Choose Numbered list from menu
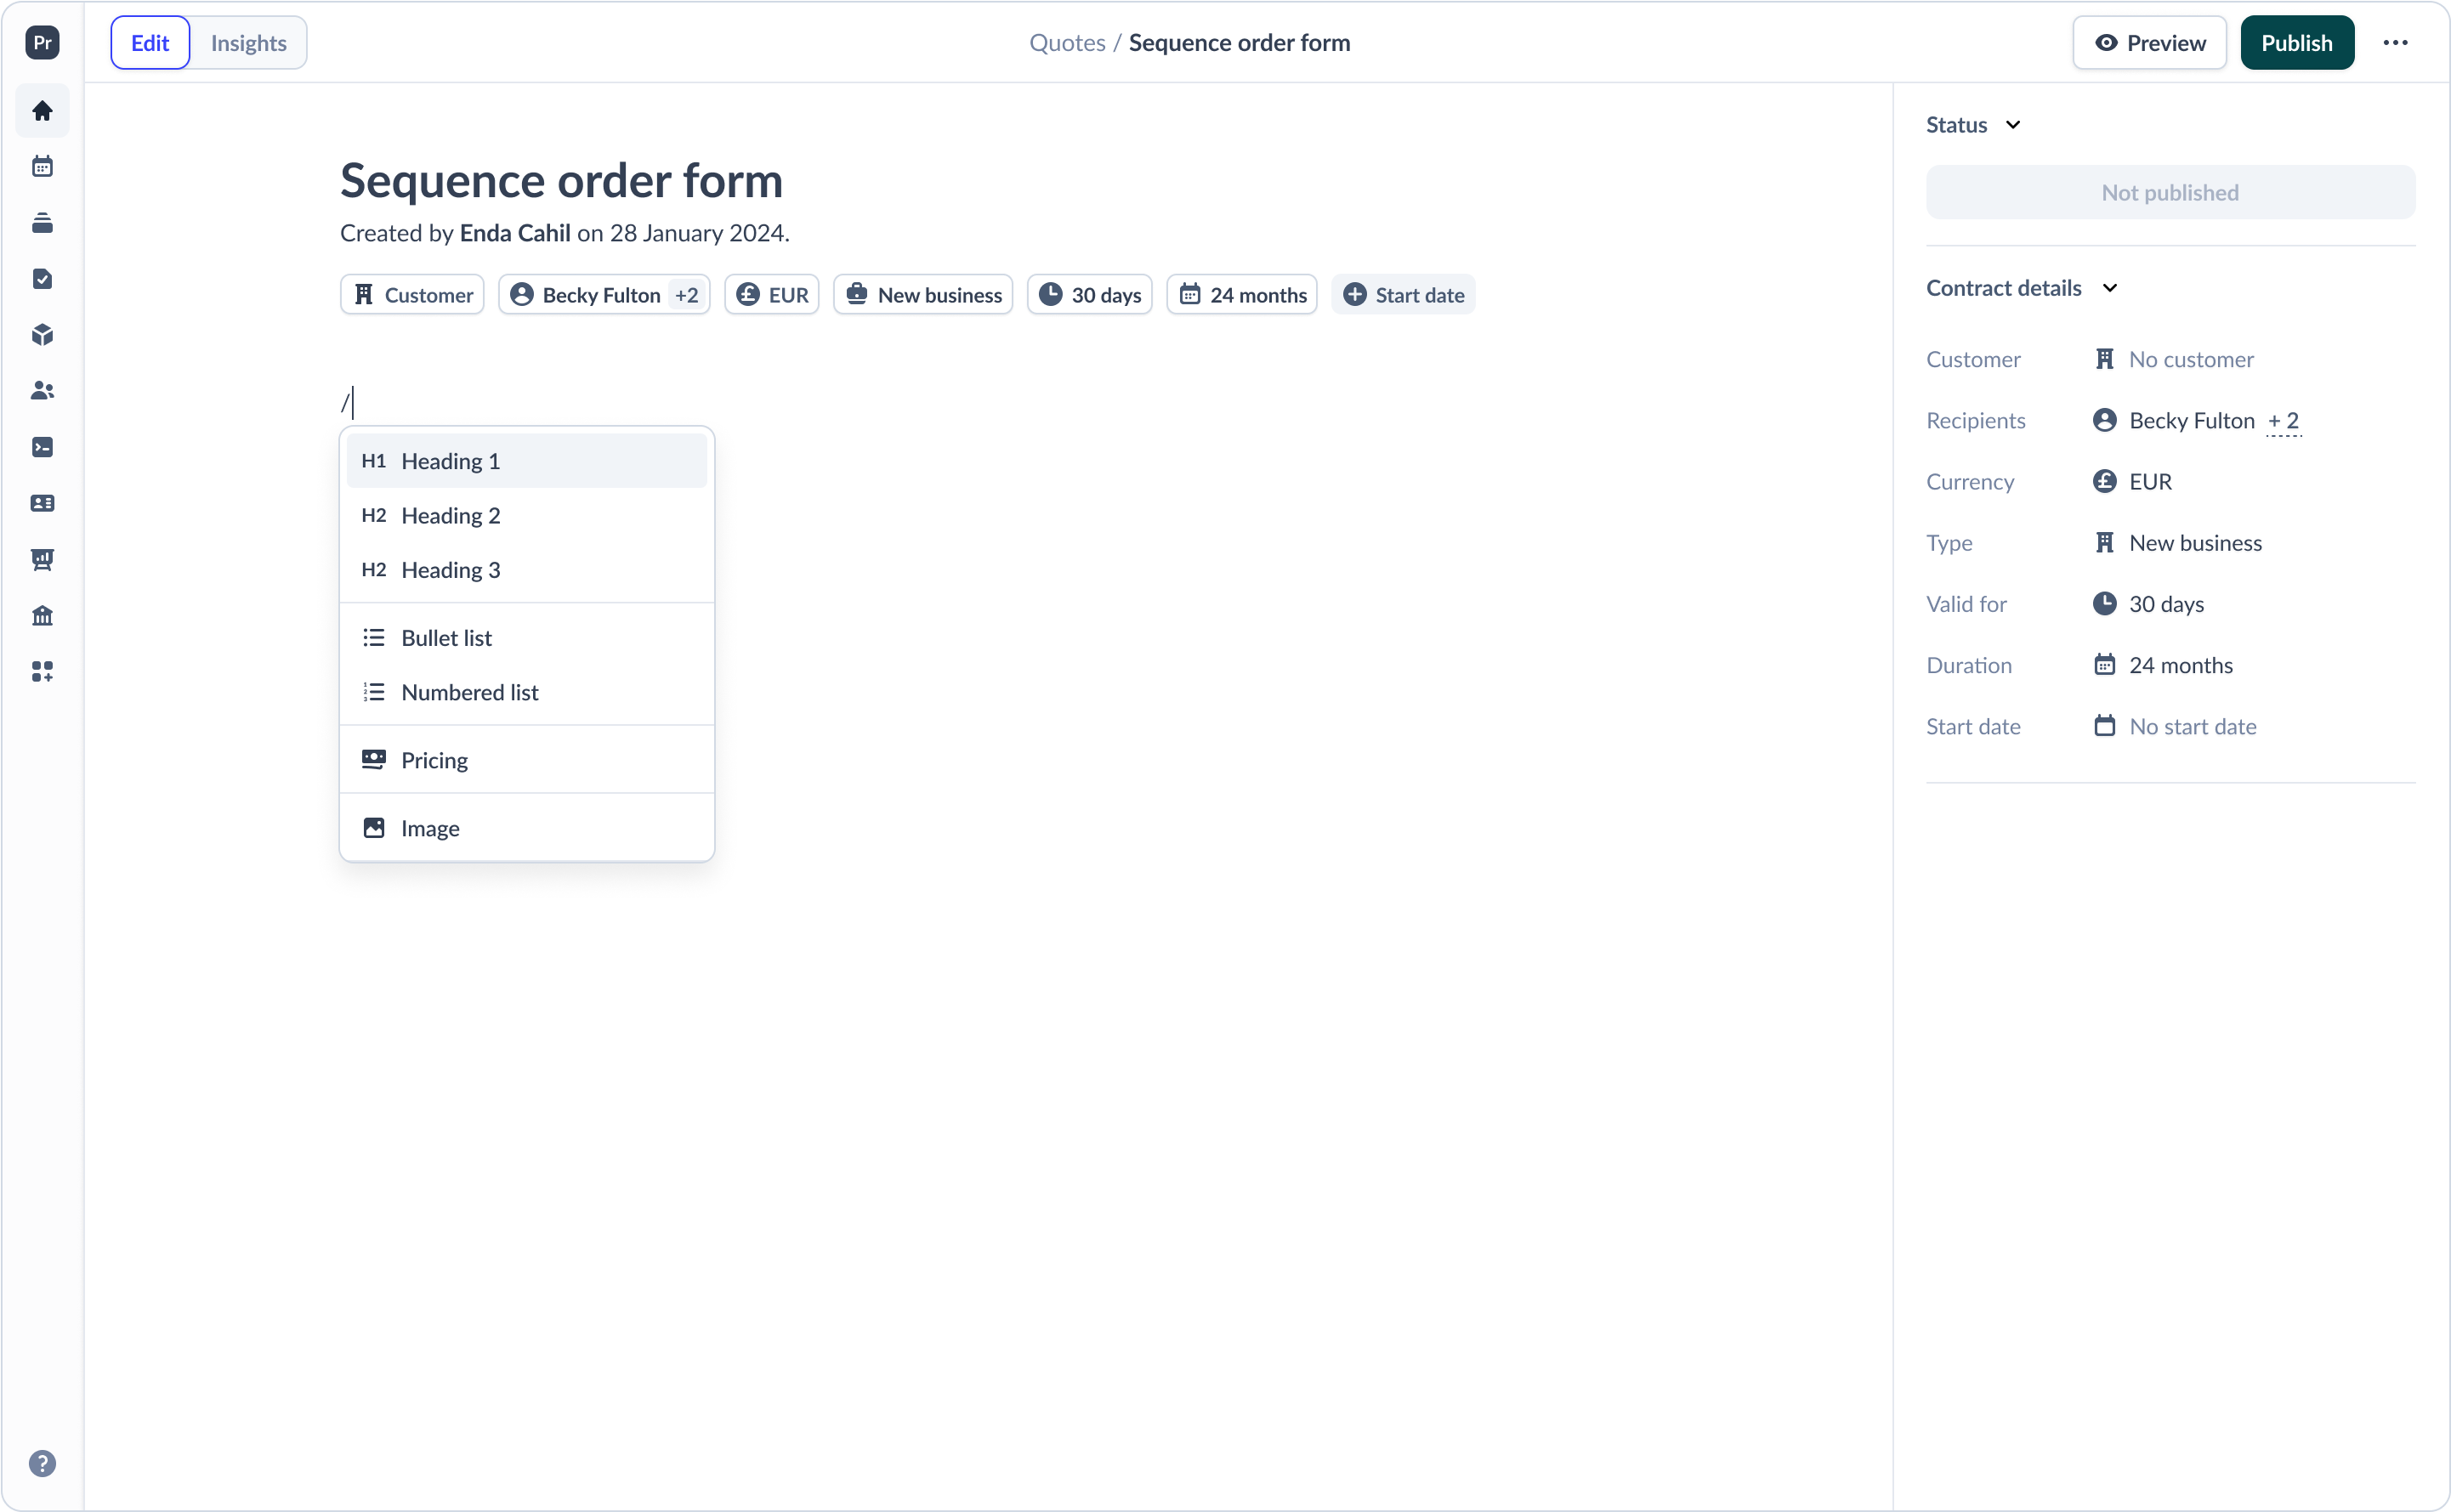This screenshot has height=1512, width=2451. [469, 692]
